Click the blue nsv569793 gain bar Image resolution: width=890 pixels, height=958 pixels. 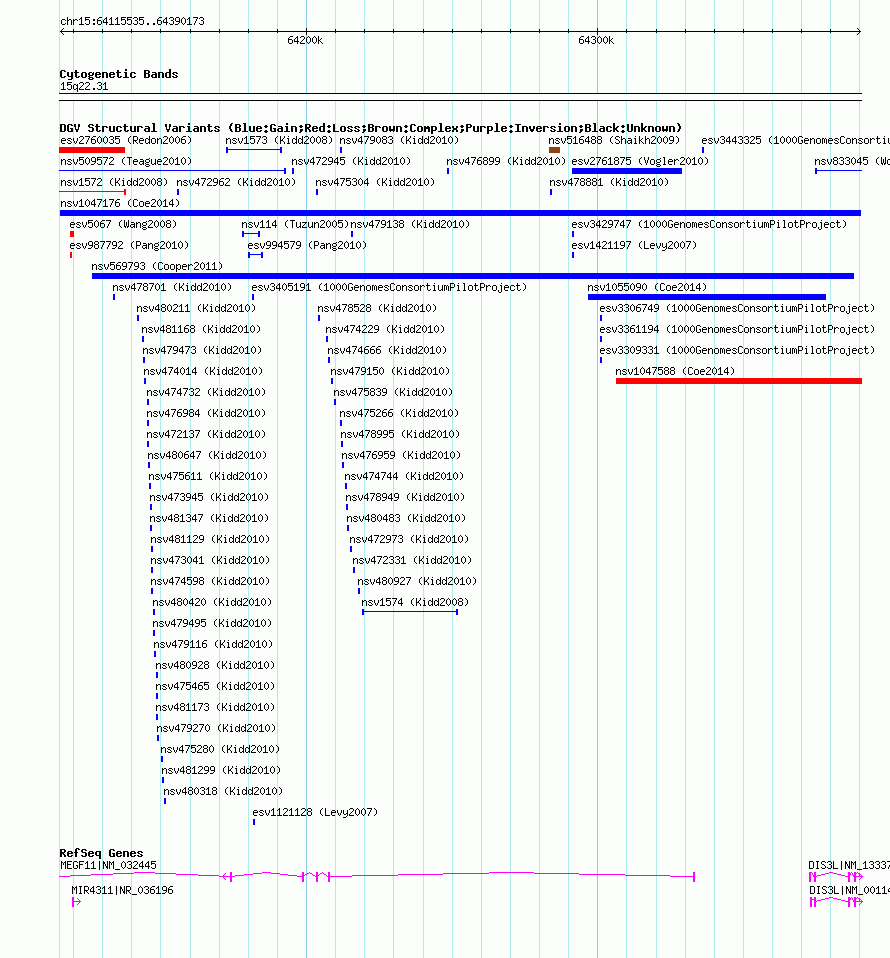pos(473,276)
